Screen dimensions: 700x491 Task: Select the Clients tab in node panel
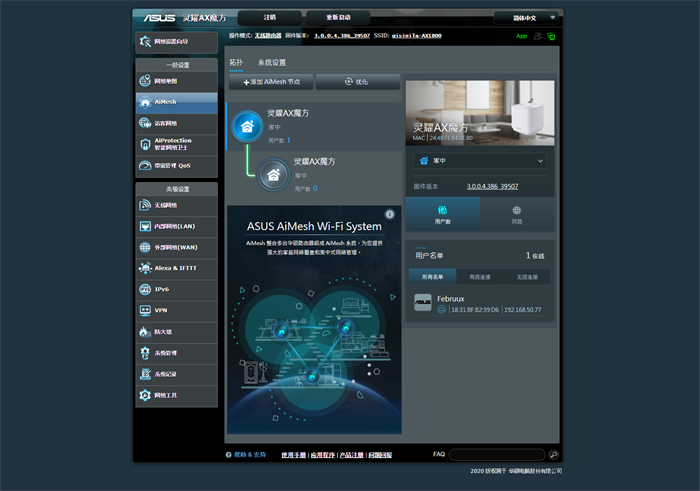(x=443, y=215)
